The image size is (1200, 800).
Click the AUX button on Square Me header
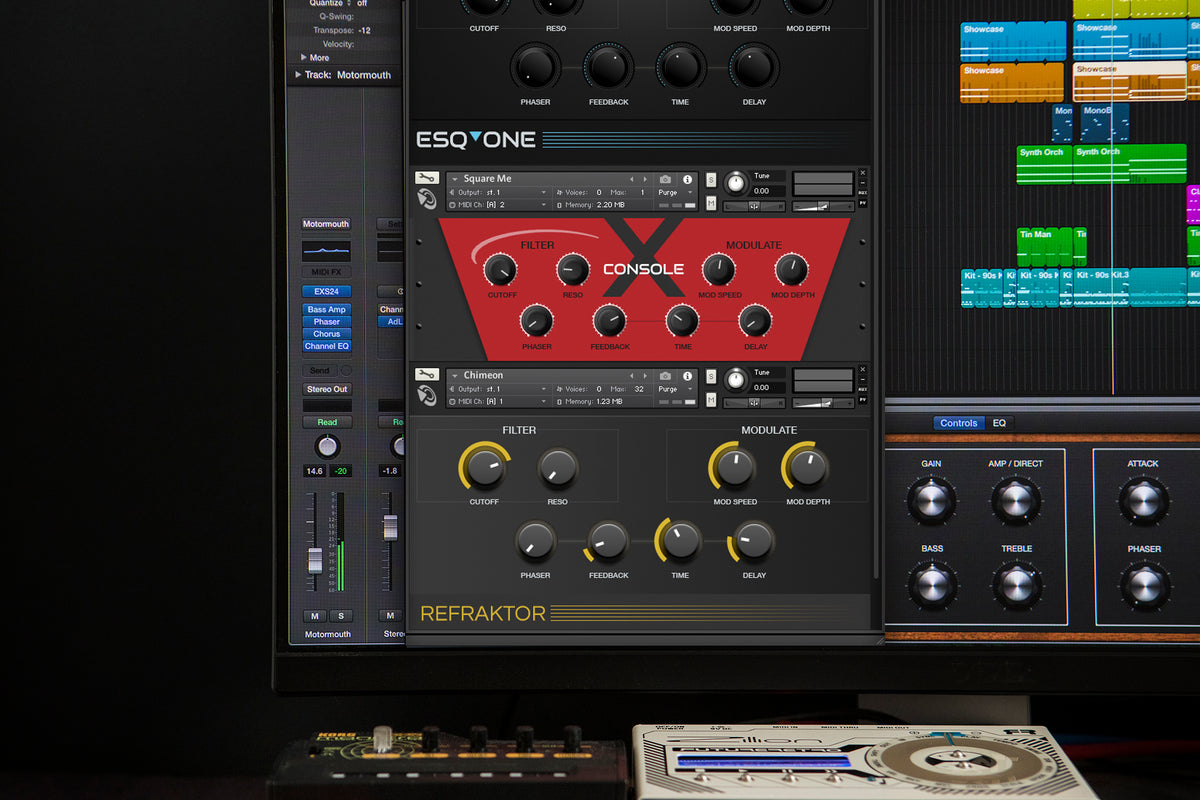pyautogui.click(x=862, y=192)
